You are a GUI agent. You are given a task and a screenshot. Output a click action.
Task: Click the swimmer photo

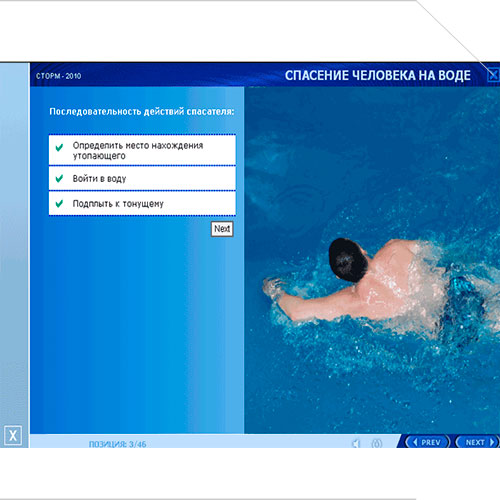coord(372,260)
